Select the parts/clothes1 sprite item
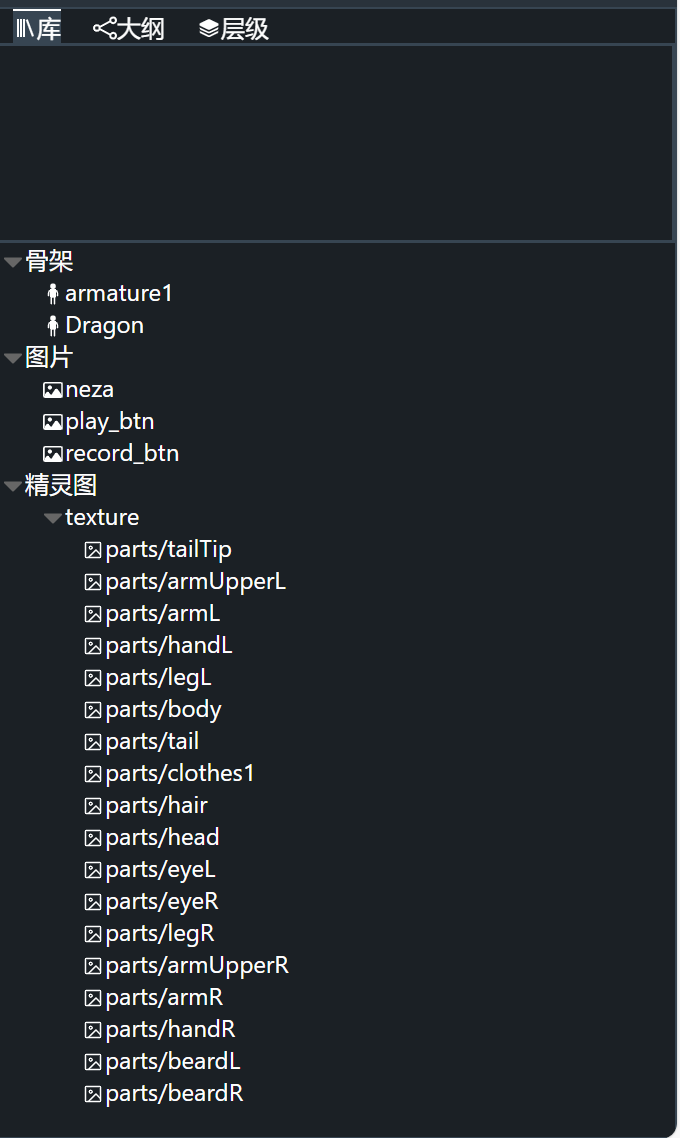680x1138 pixels. tap(170, 774)
